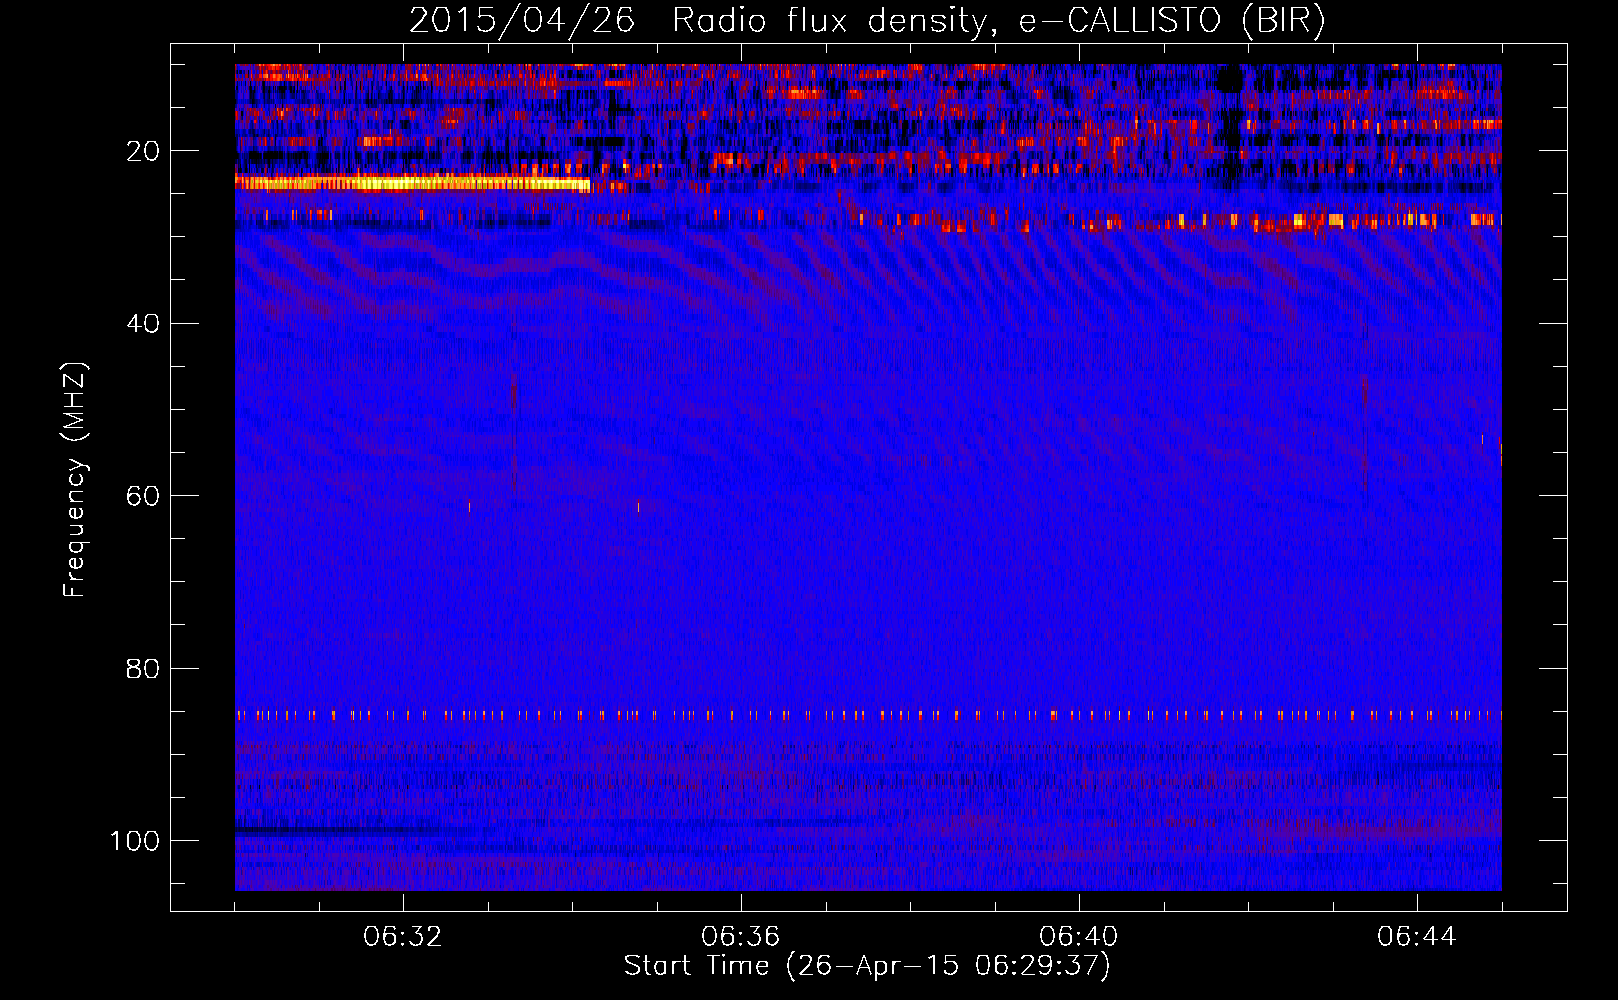Click the bright yellow emission band in the spectrogram
This screenshot has width=1618, height=1000.
[x=412, y=183]
